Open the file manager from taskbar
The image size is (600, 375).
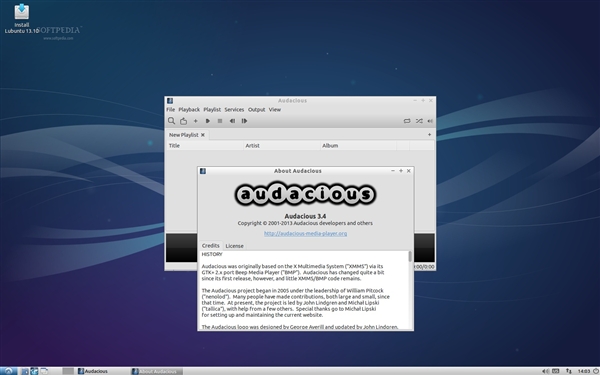coord(24,371)
